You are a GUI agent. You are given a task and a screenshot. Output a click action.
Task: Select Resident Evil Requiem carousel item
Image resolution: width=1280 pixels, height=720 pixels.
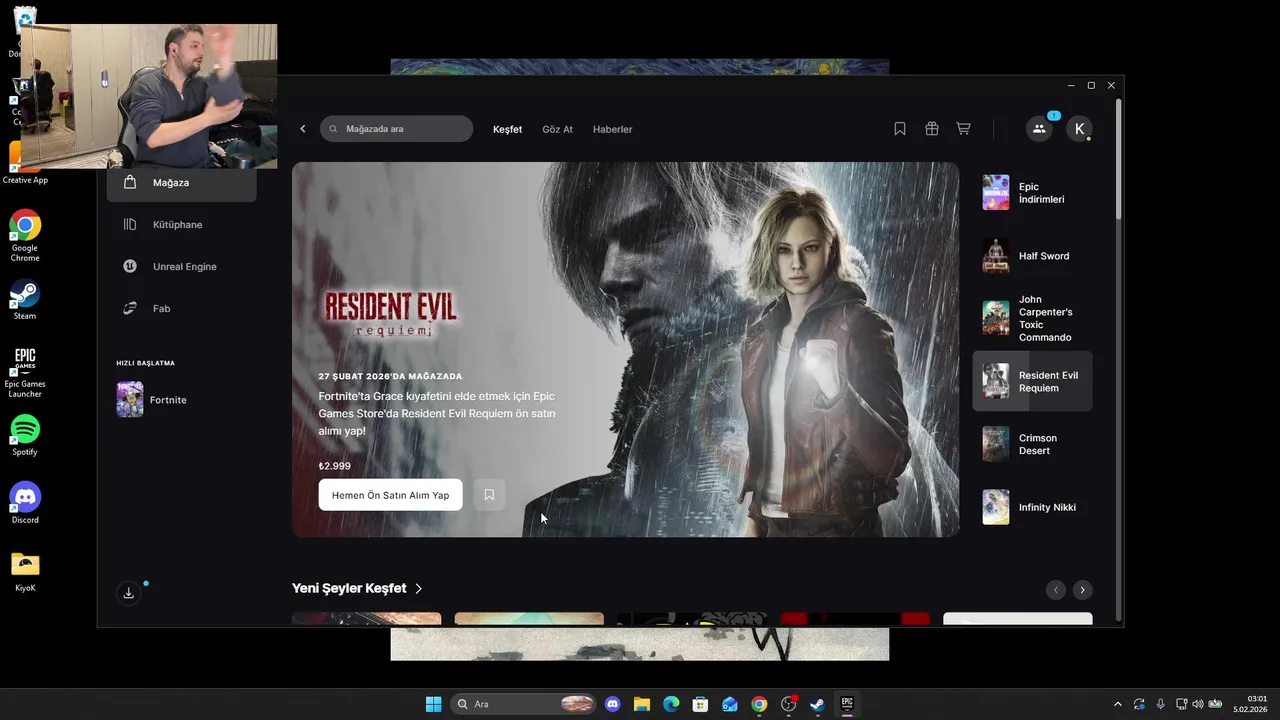point(1032,381)
